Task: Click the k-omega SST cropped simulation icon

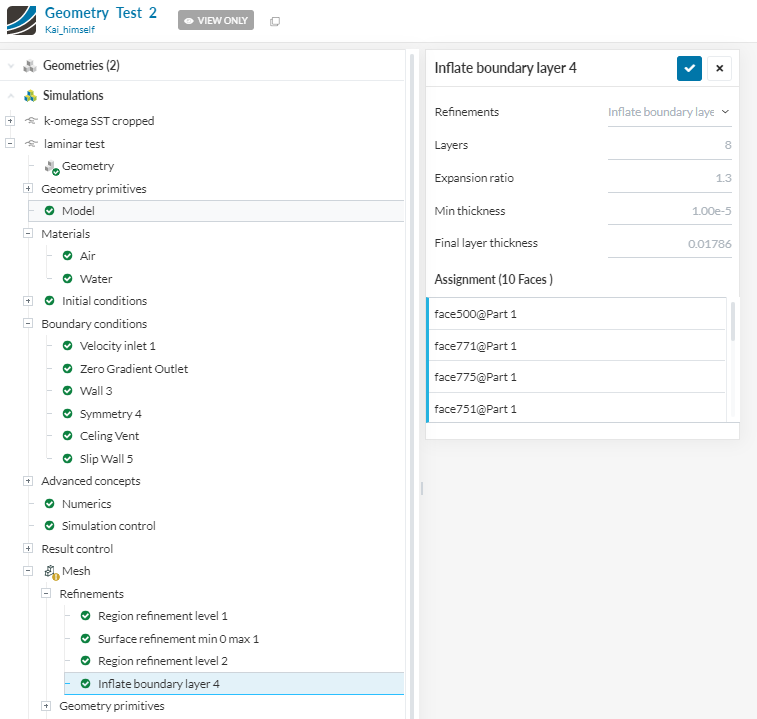Action: (31, 121)
